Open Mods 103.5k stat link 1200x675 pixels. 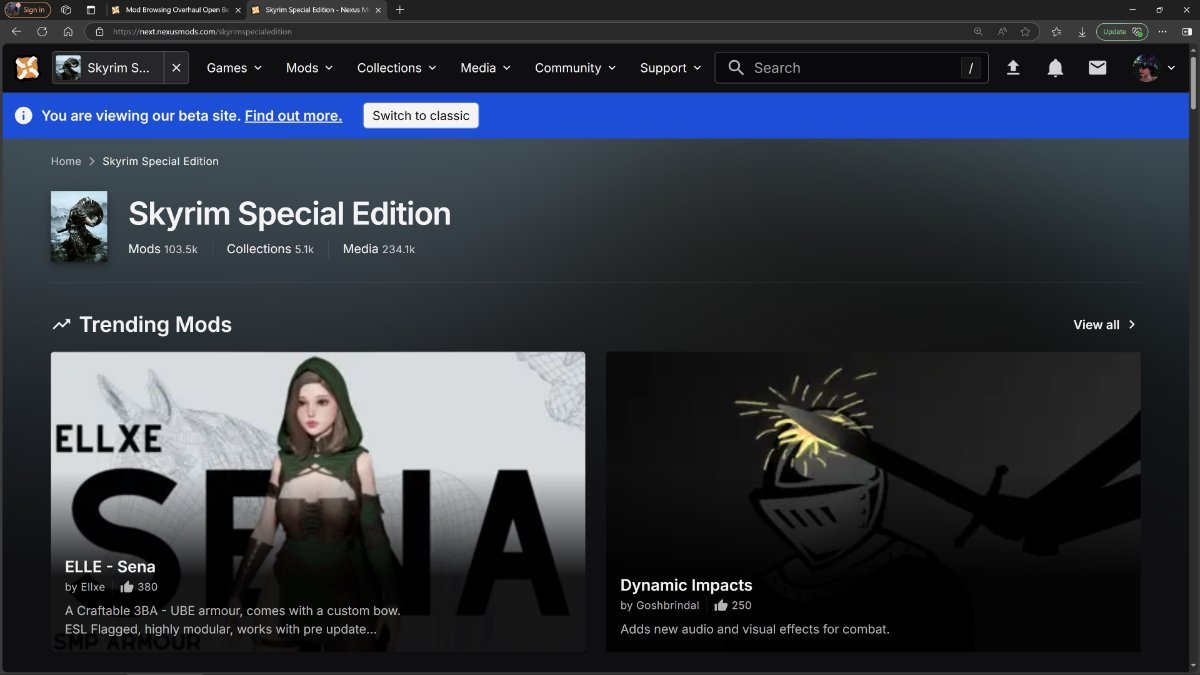click(x=163, y=249)
